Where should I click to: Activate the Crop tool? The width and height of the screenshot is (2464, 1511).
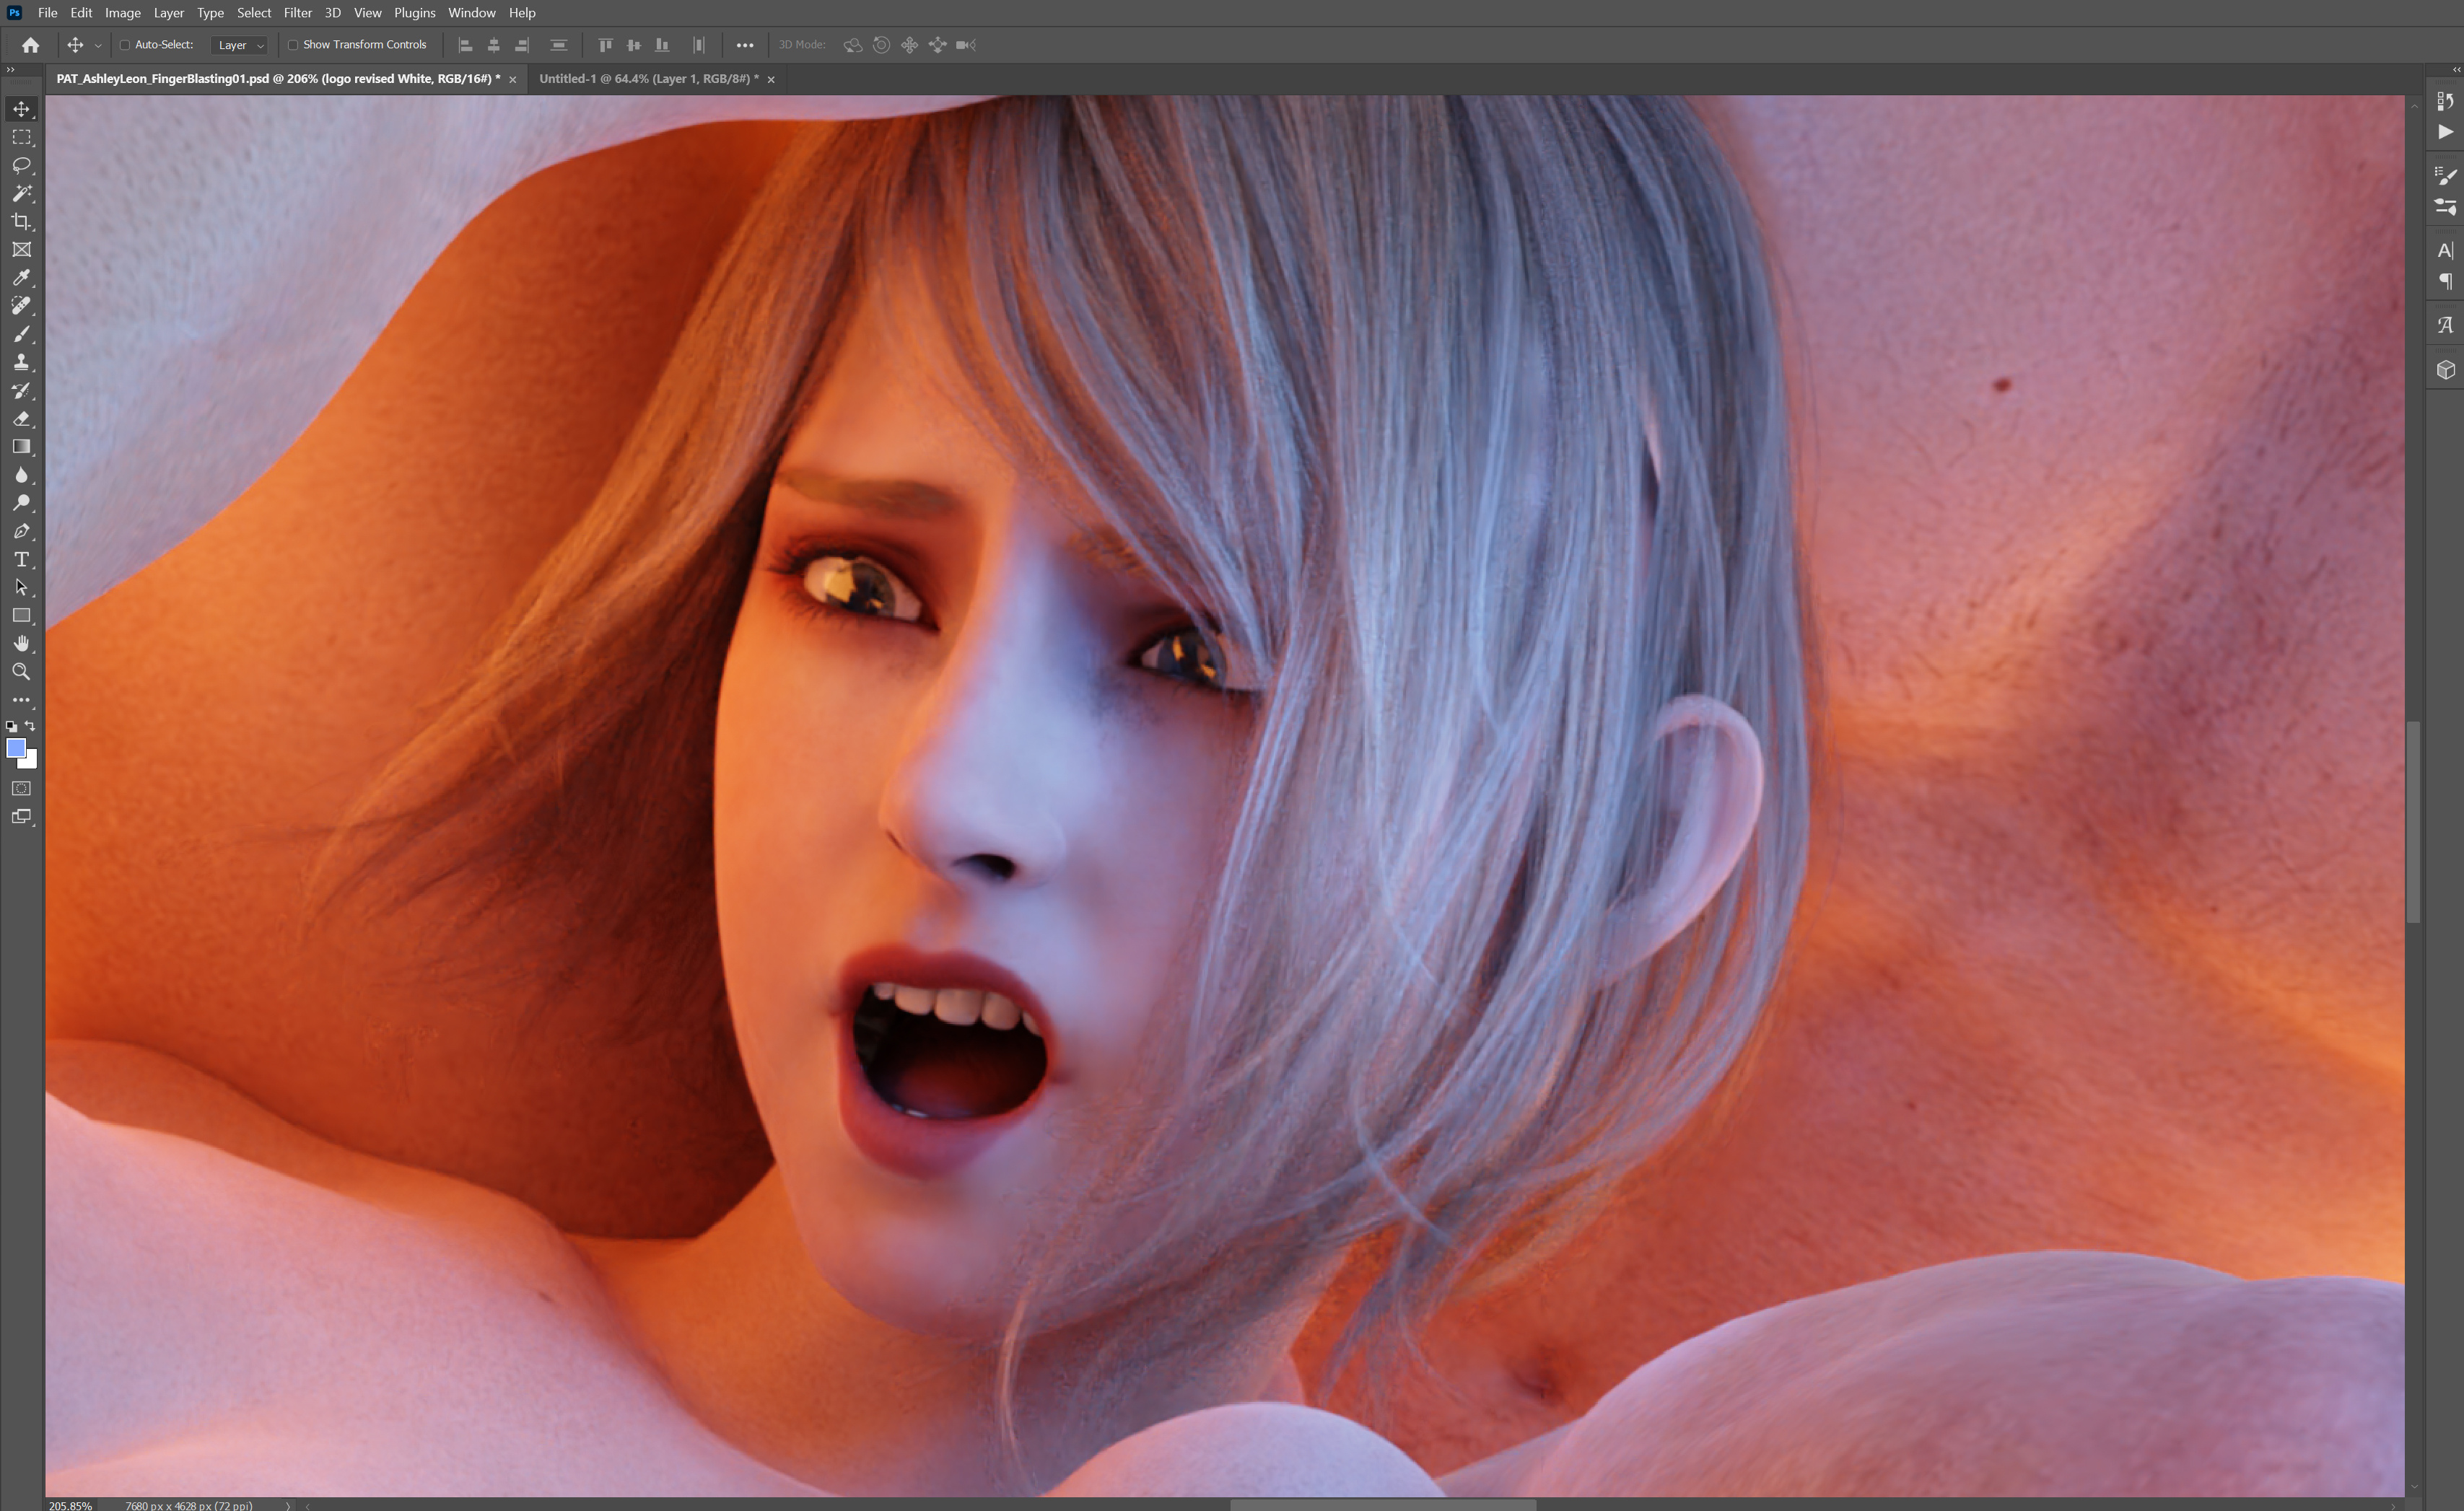point(21,221)
